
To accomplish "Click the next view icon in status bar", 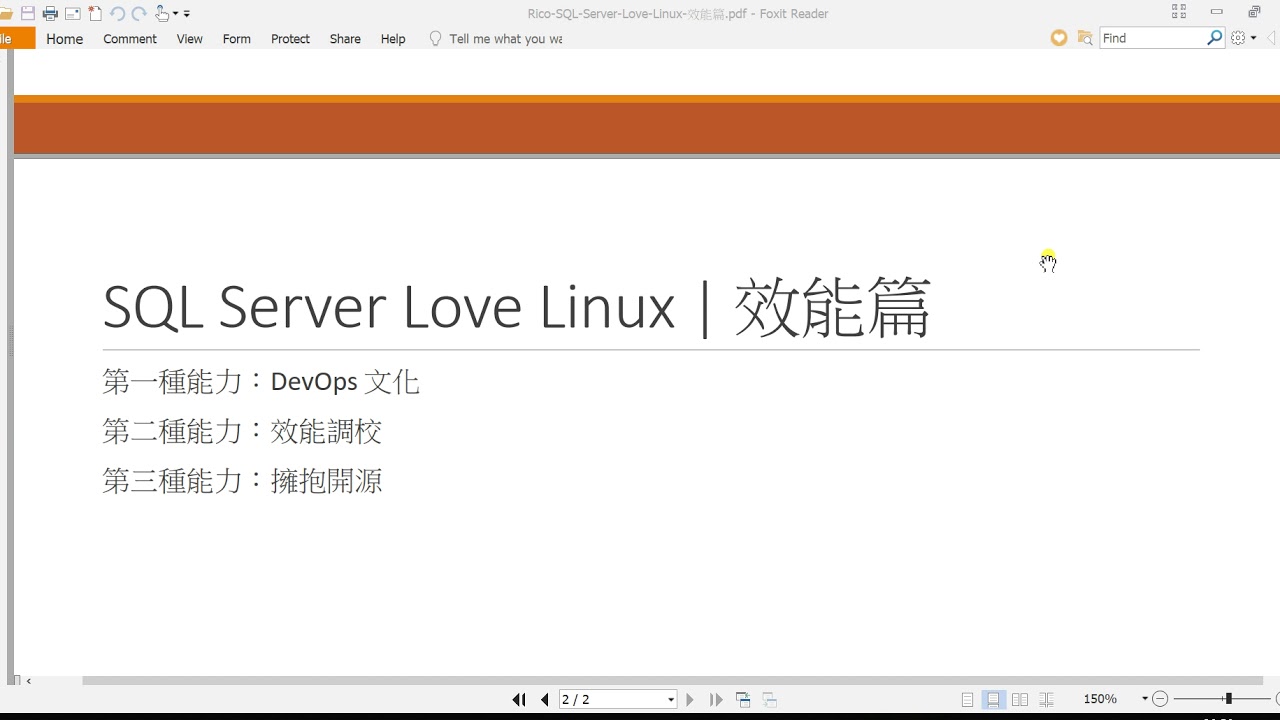I will click(x=769, y=700).
